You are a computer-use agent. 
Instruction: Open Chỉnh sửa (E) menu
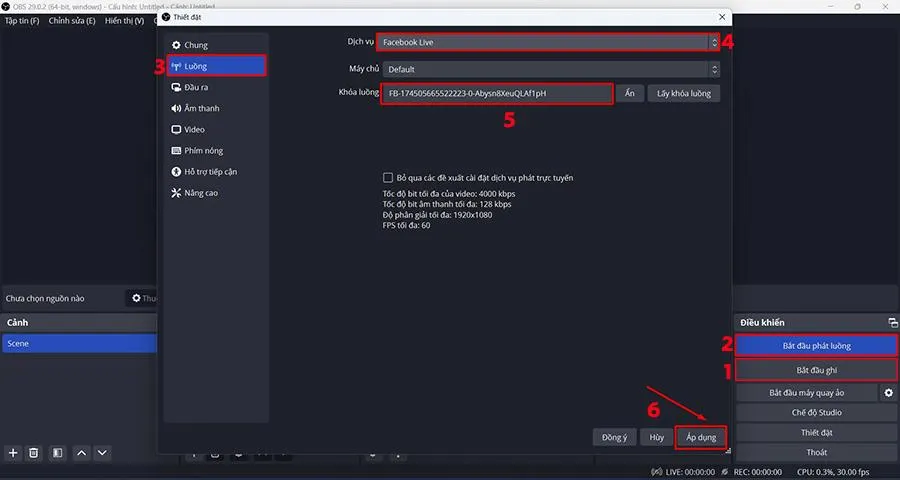tap(72, 21)
